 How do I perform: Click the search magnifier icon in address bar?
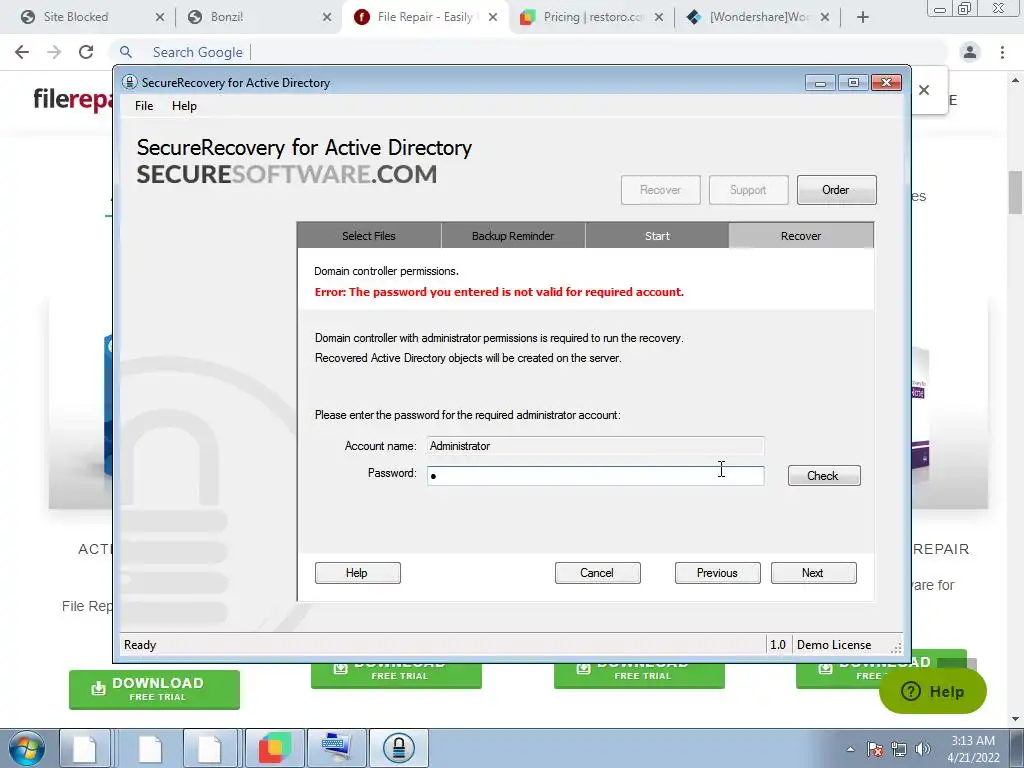coord(126,52)
